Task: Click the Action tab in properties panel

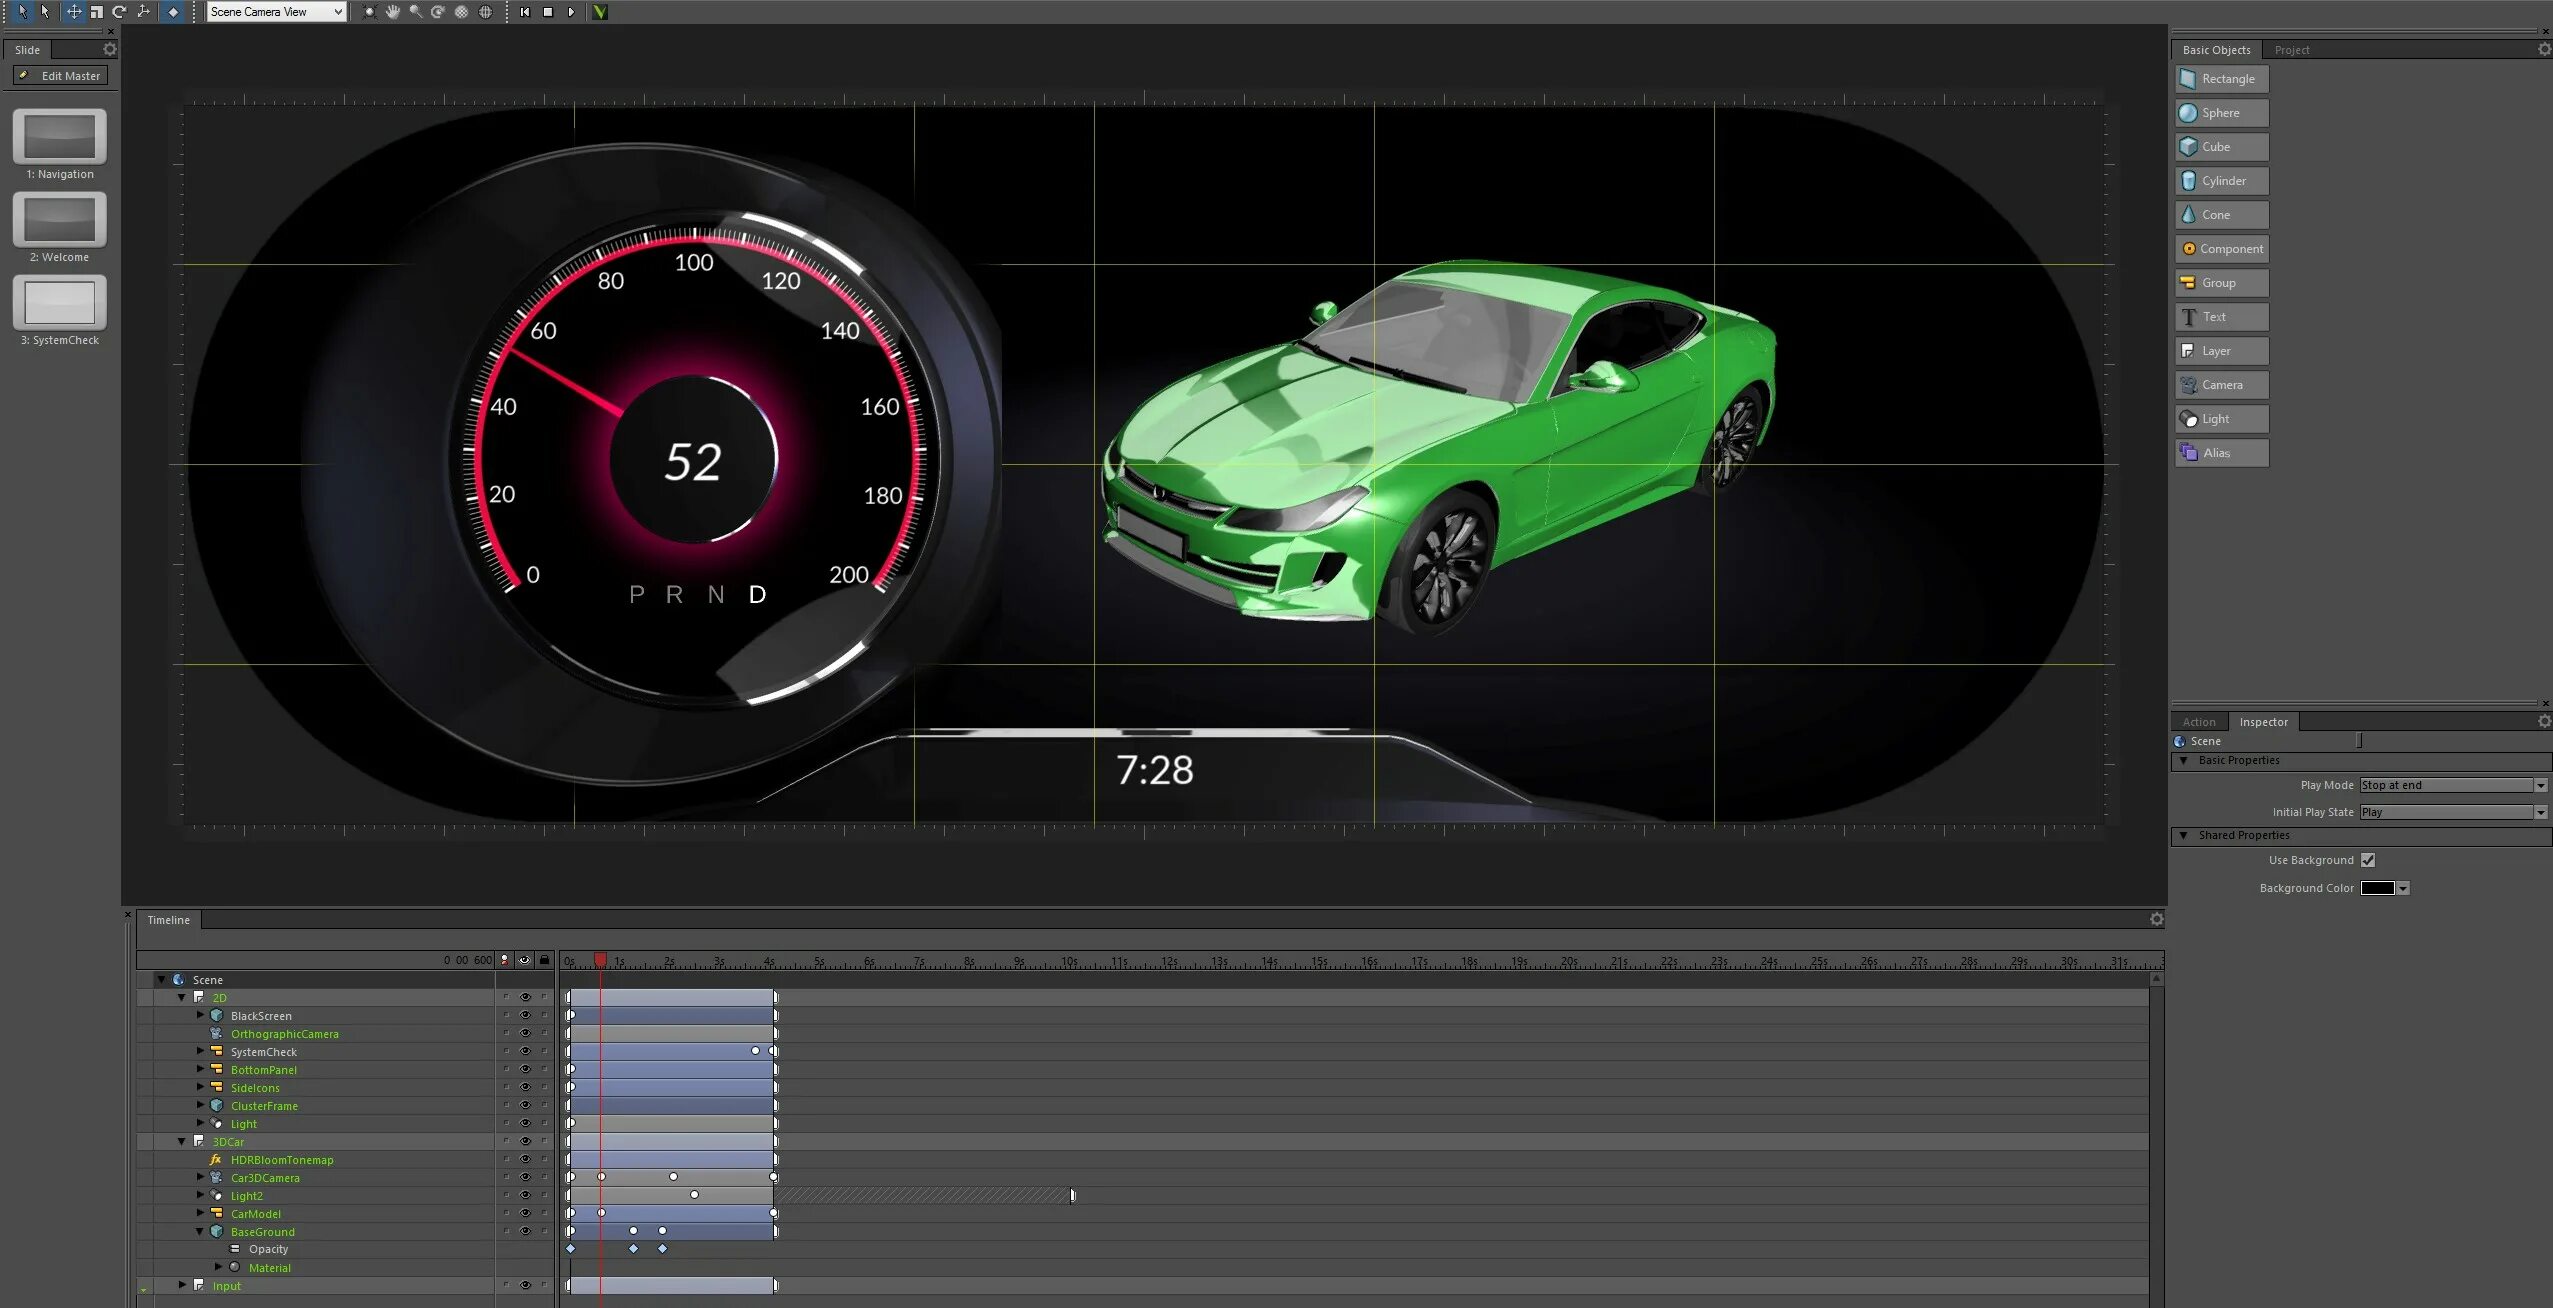Action: [2196, 721]
